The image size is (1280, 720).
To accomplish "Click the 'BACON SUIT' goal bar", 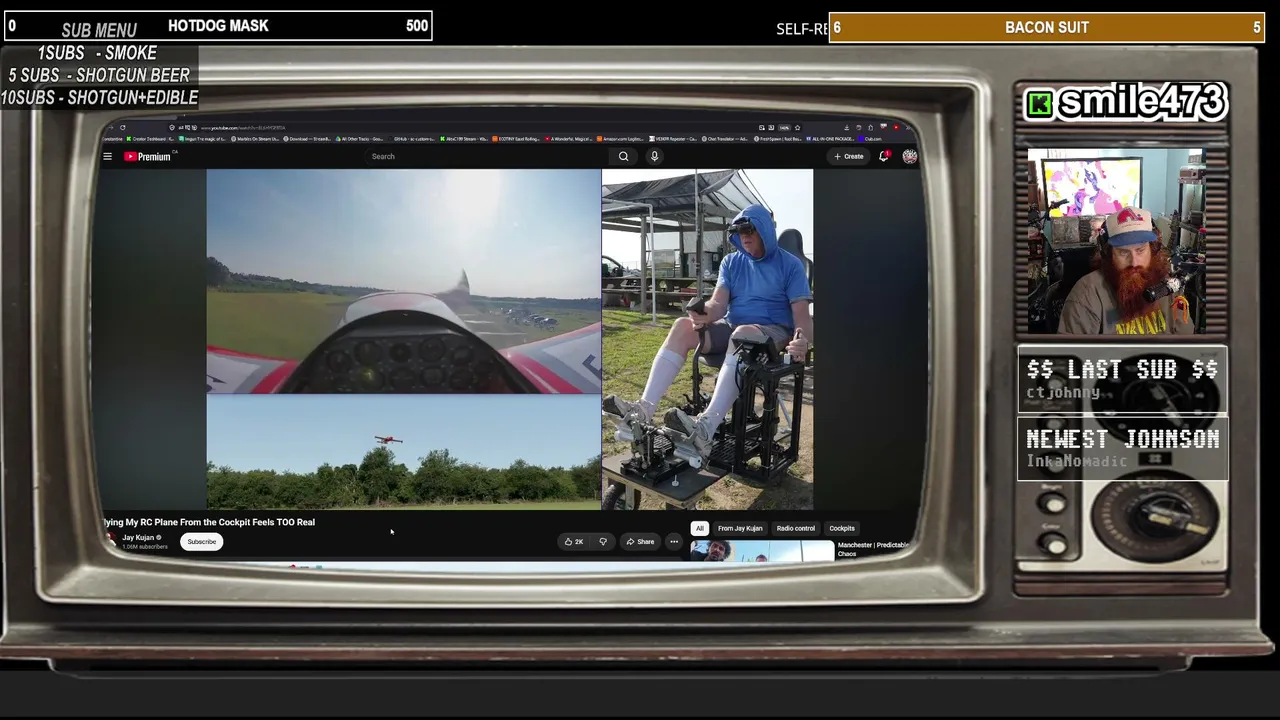I will pyautogui.click(x=1047, y=28).
